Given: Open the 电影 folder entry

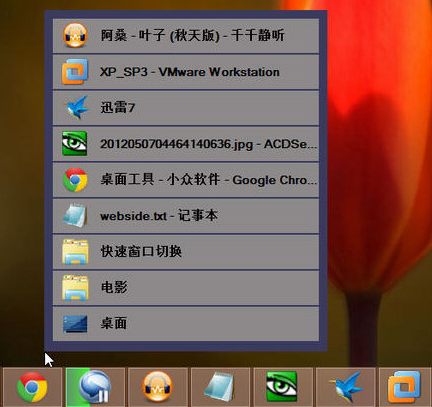Looking at the screenshot, I should pyautogui.click(x=186, y=288).
